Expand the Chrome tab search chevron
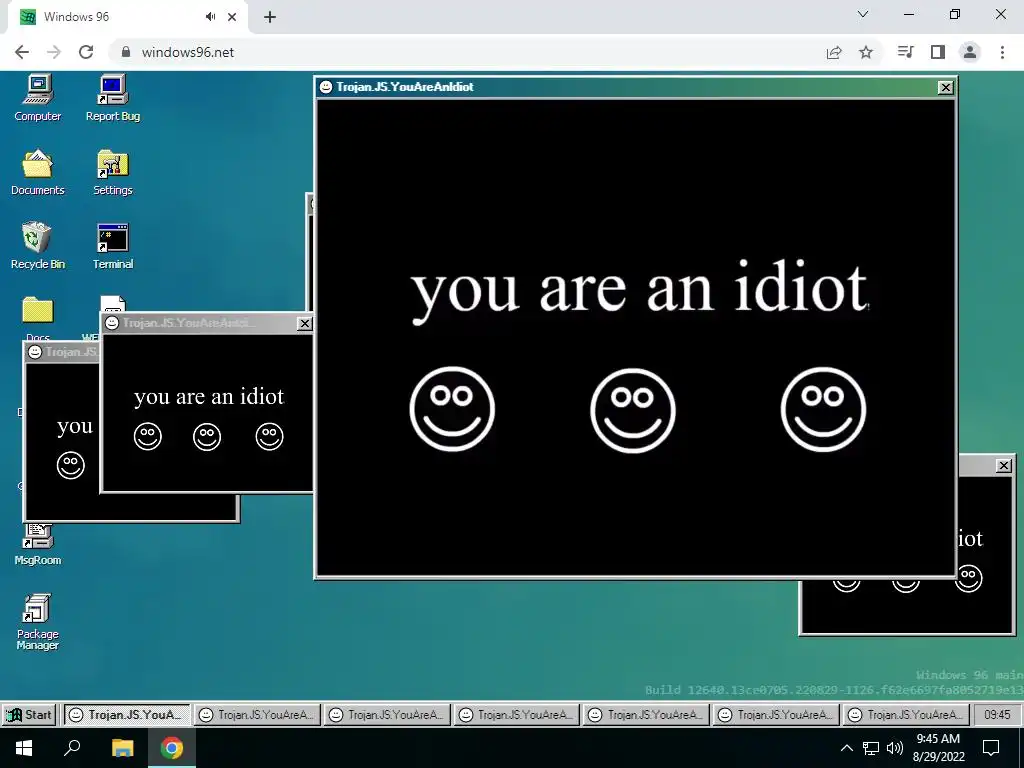Viewport: 1024px width, 768px height. (863, 14)
